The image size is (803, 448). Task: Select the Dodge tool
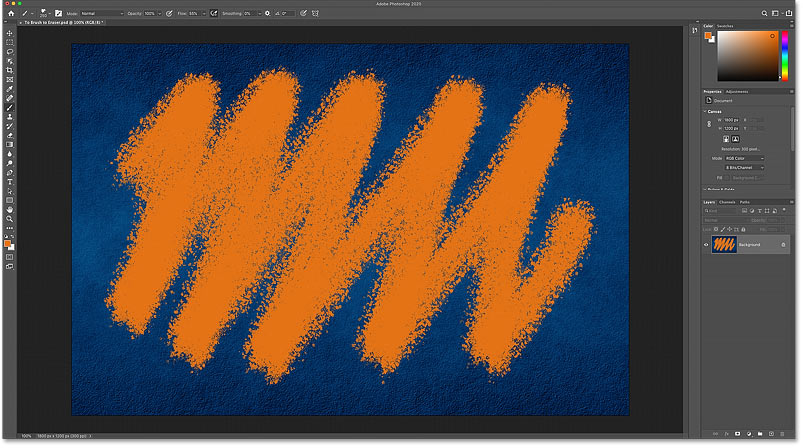[x=10, y=163]
